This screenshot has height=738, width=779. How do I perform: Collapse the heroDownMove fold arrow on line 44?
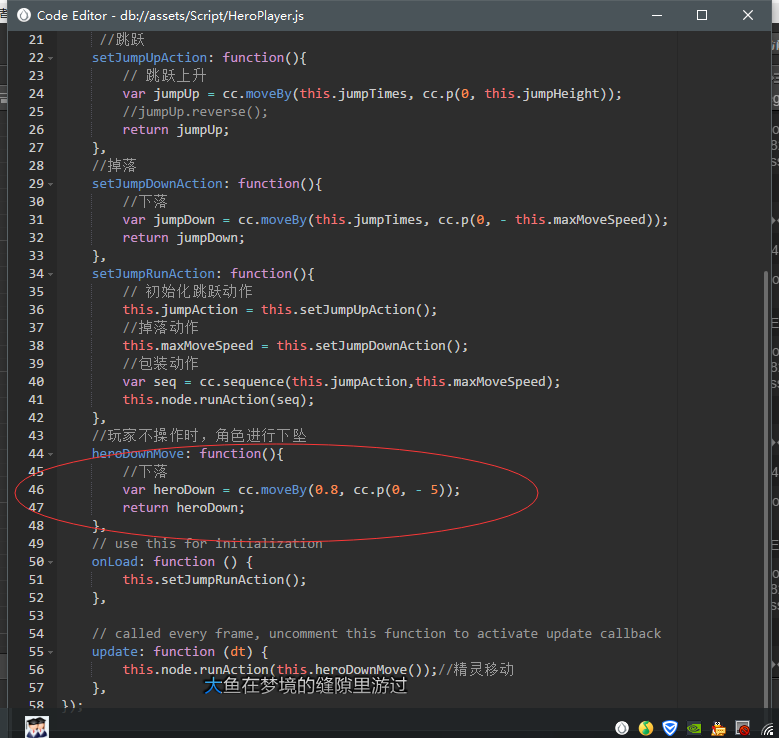[x=51, y=454]
